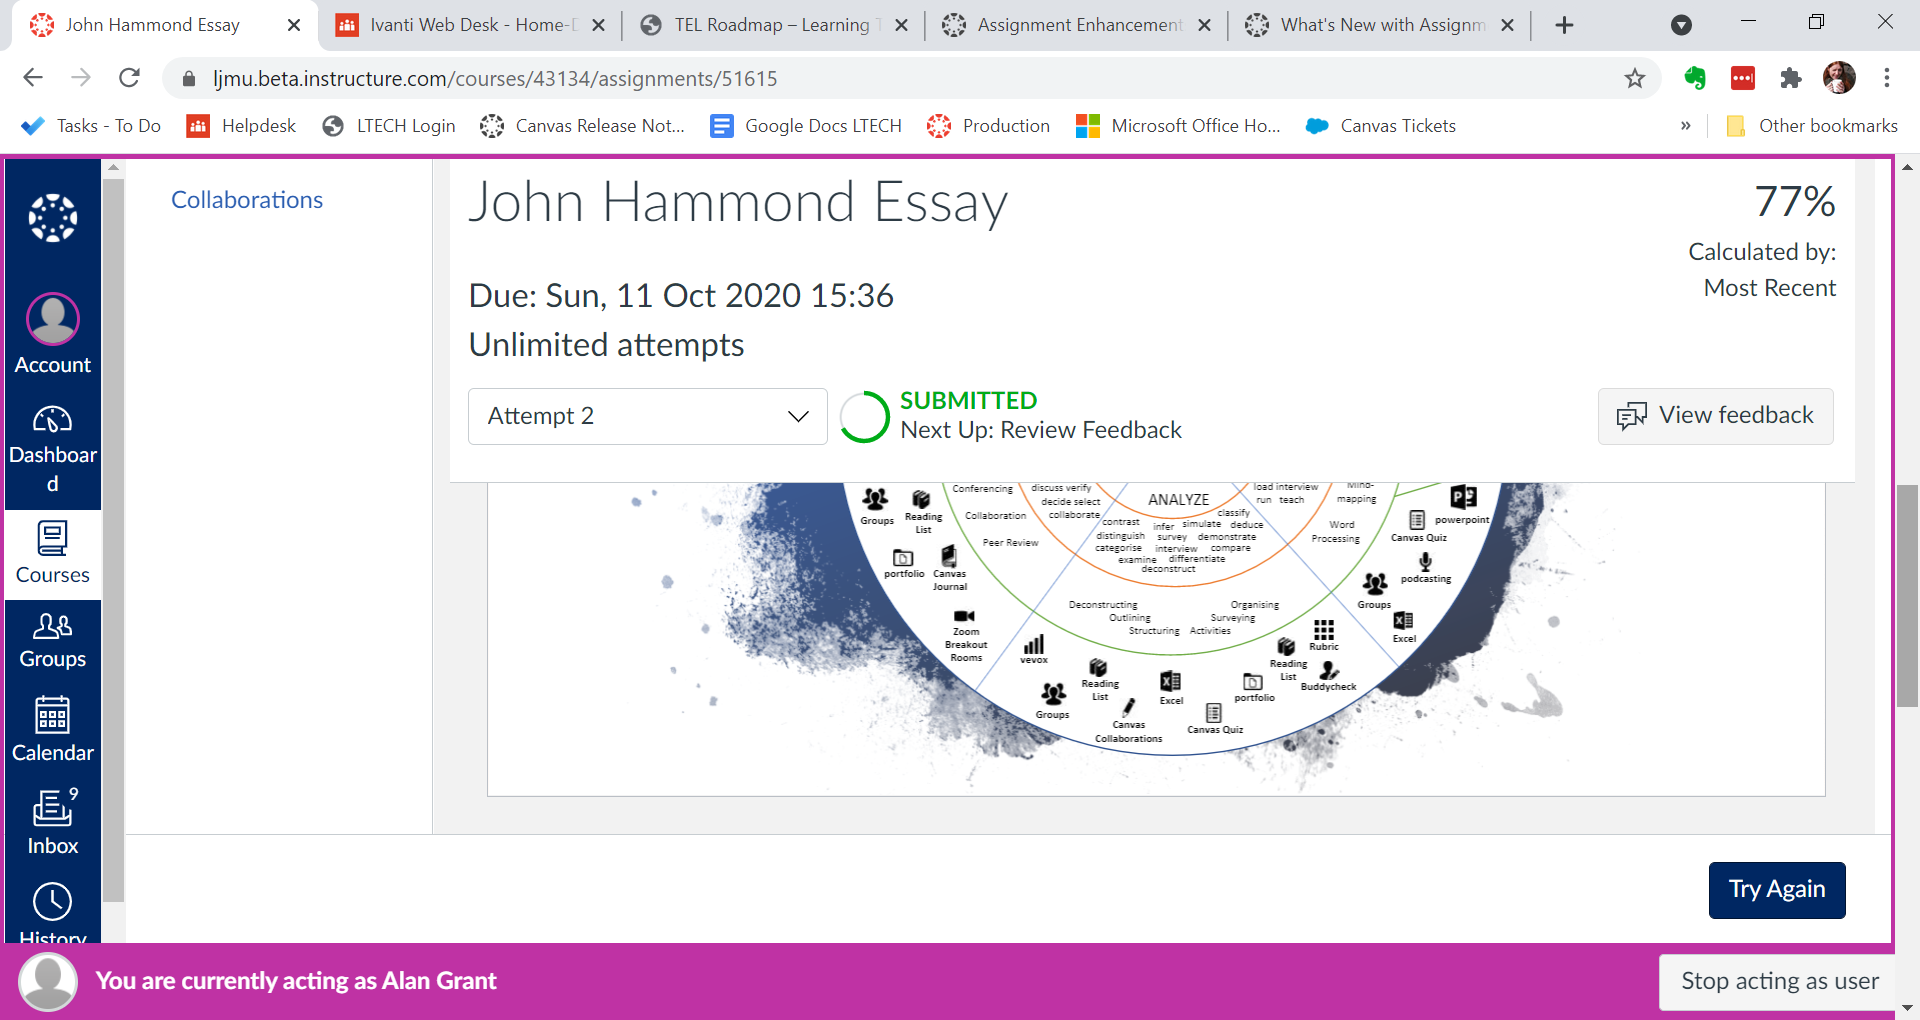Click the due date text

[681, 296]
